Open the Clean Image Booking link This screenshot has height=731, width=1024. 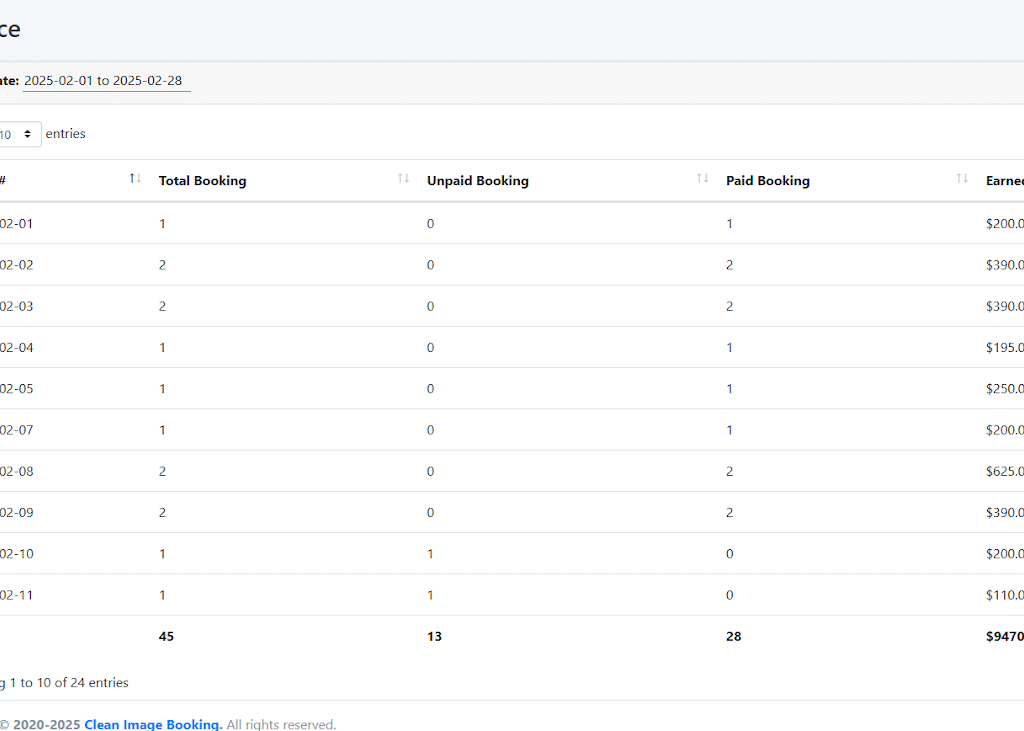(153, 724)
